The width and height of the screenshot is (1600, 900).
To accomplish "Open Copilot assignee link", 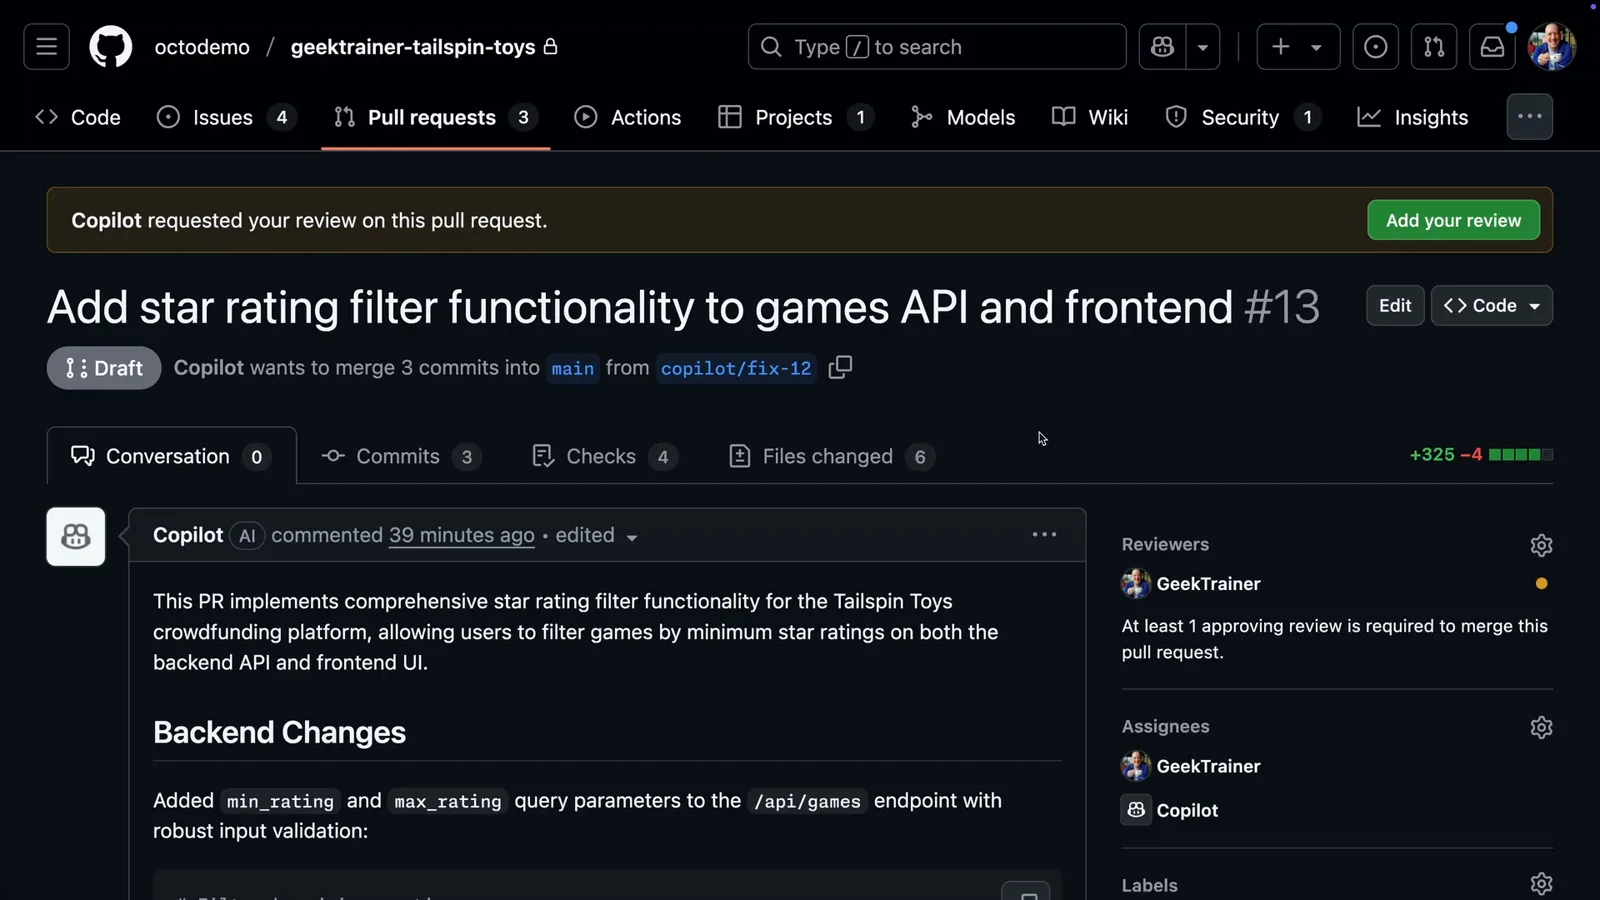I will coord(1187,810).
